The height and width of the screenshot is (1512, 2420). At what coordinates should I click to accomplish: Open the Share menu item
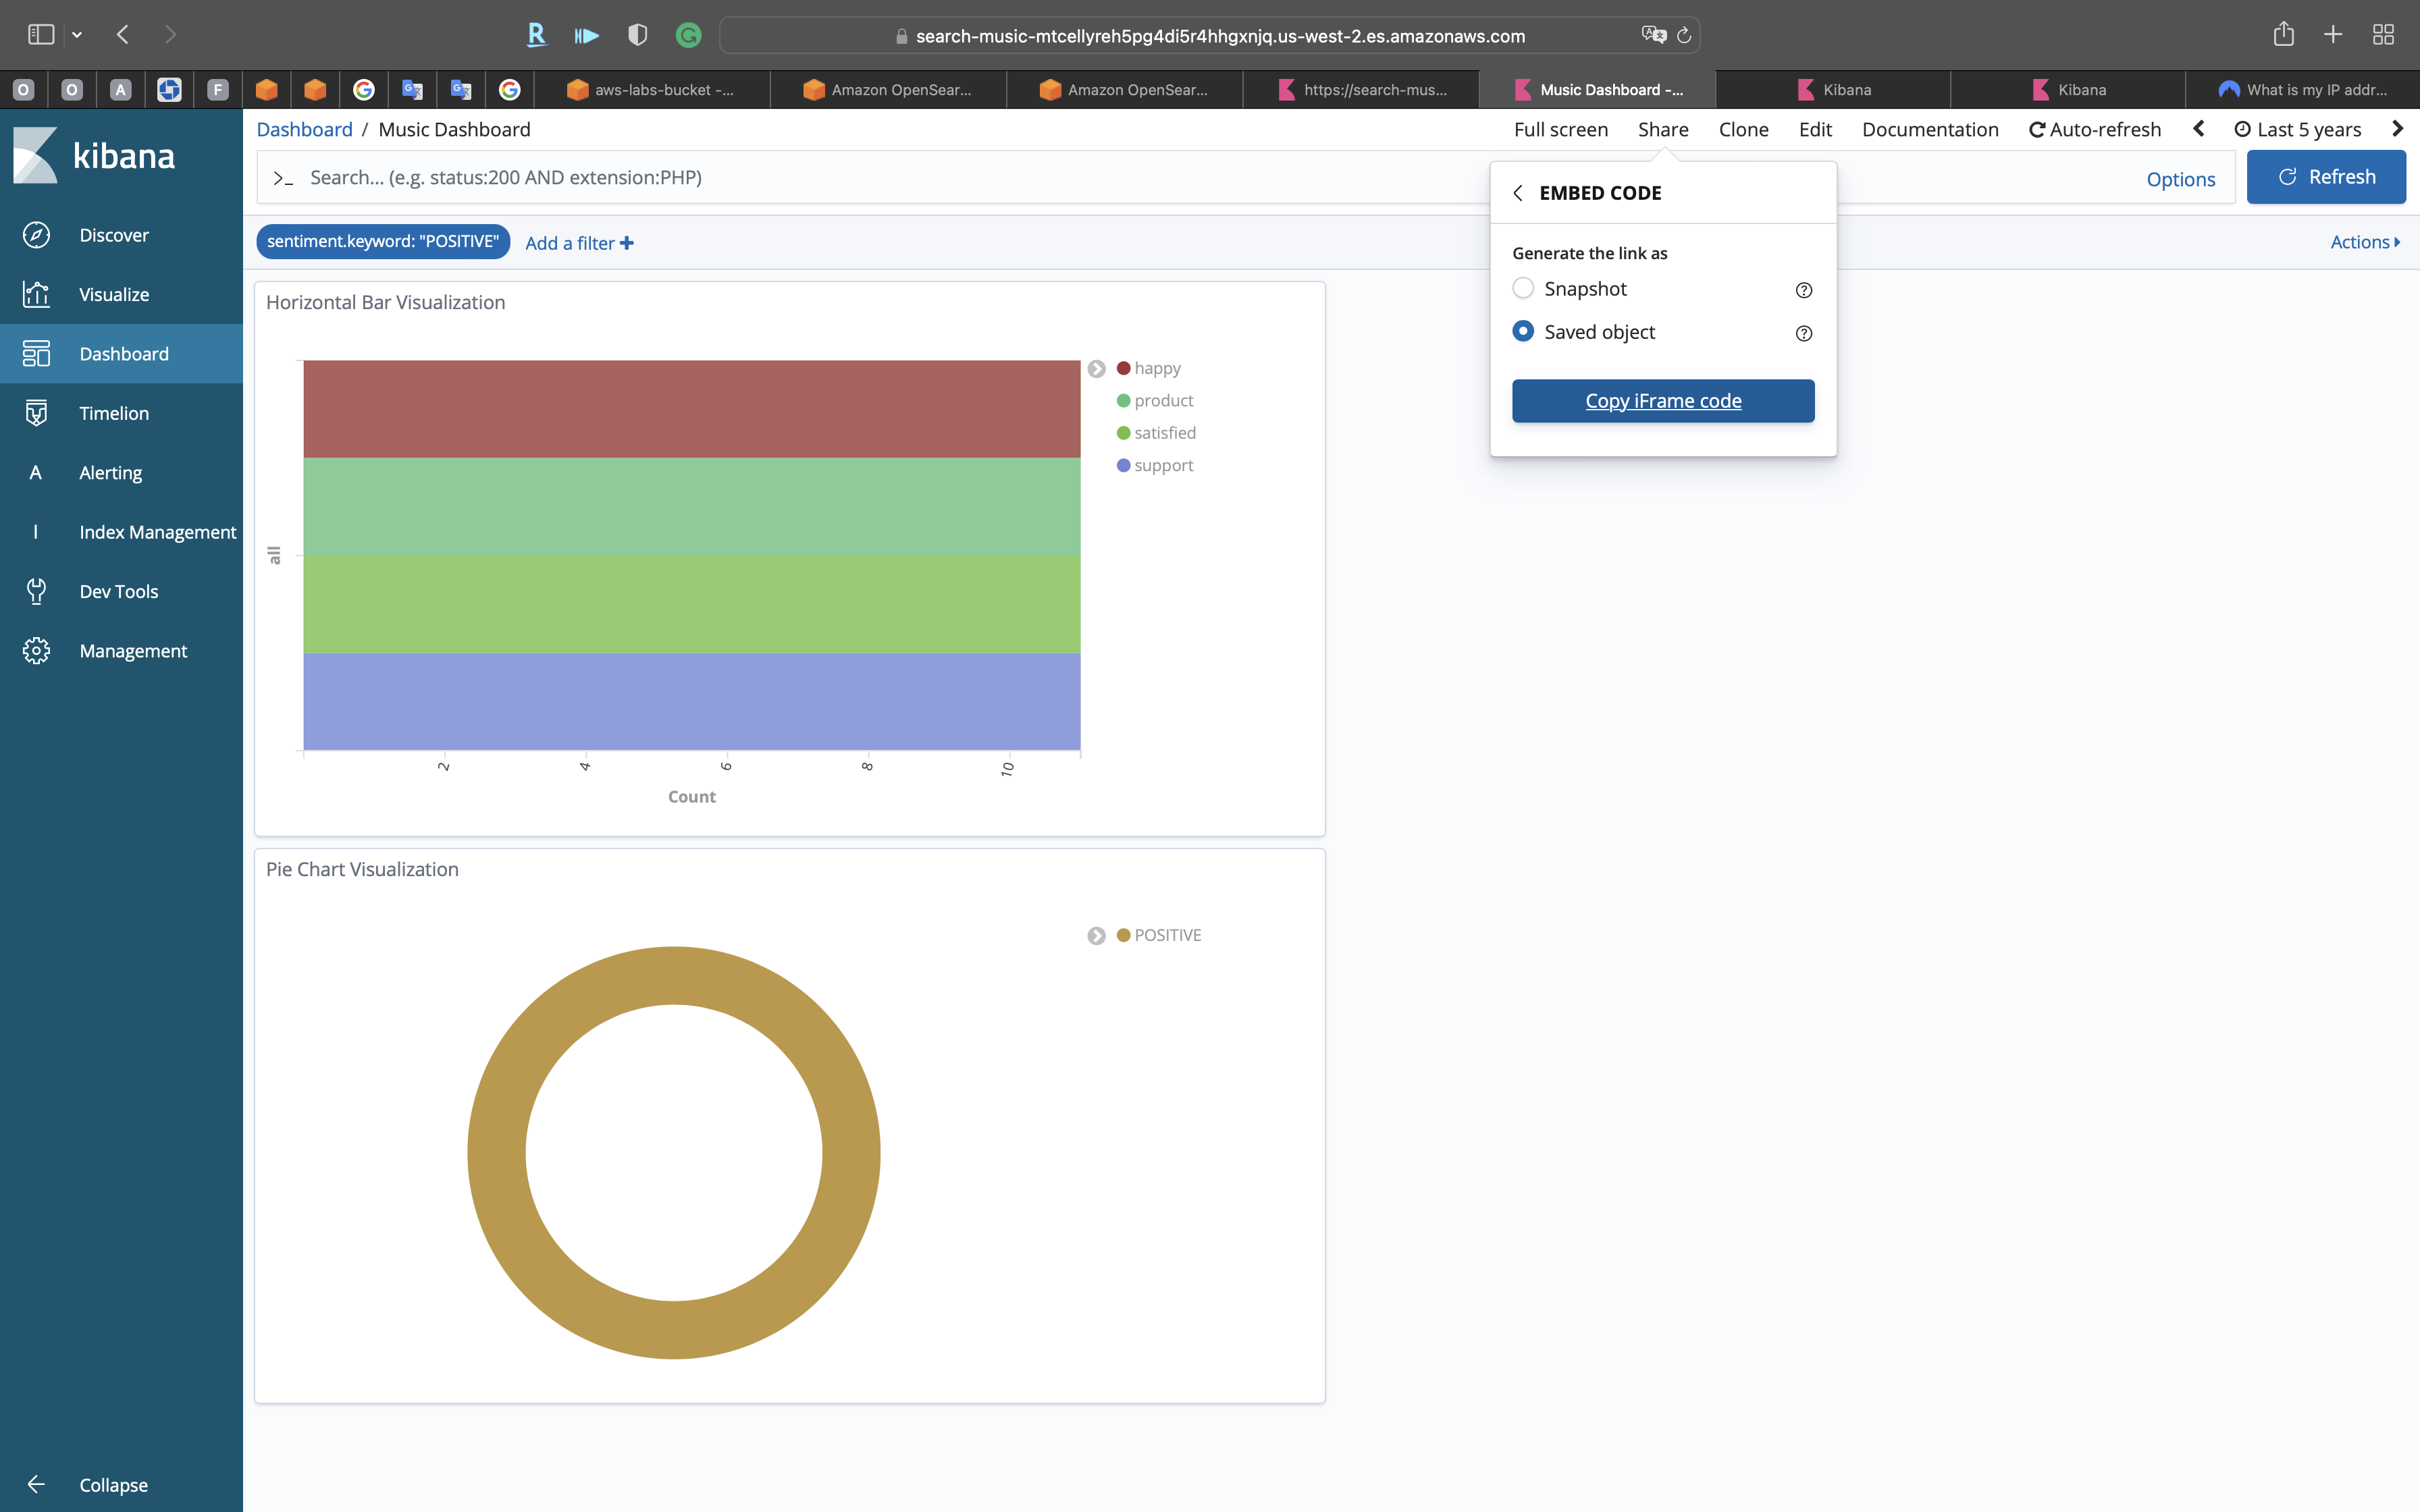coord(1662,129)
